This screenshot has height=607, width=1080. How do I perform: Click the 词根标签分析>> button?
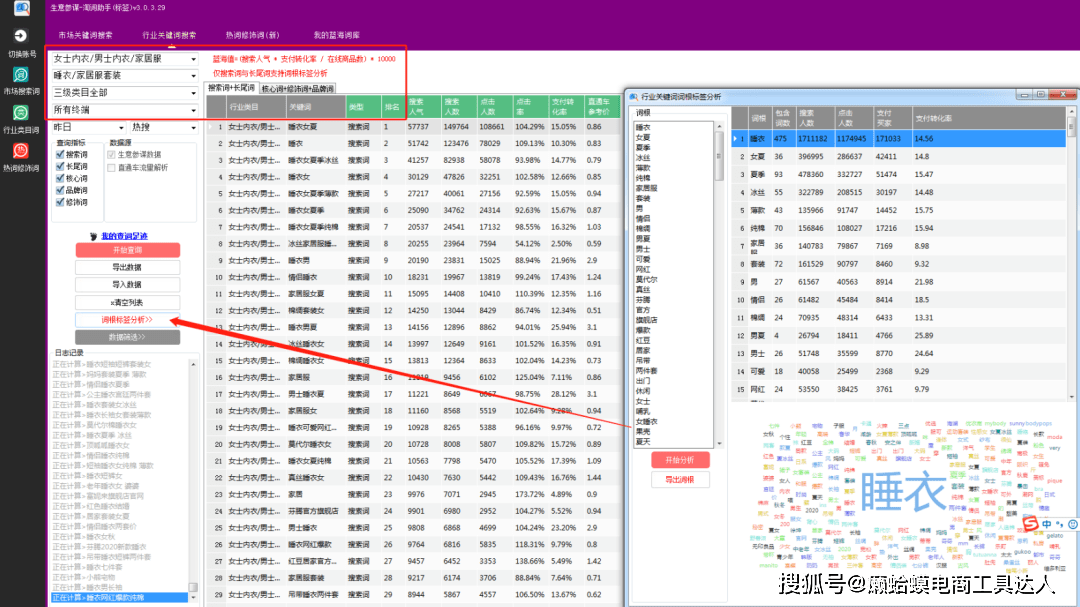pos(127,320)
